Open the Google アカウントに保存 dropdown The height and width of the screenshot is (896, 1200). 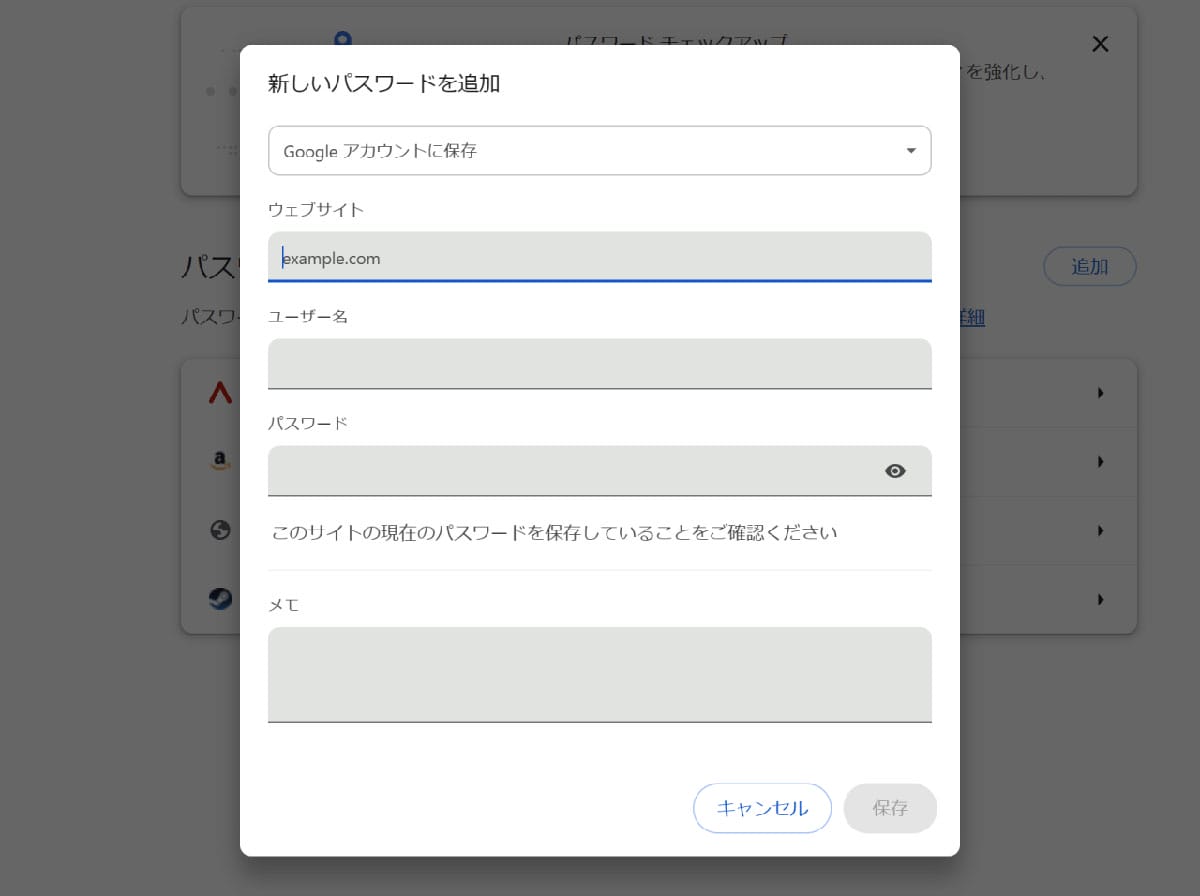click(x=600, y=151)
